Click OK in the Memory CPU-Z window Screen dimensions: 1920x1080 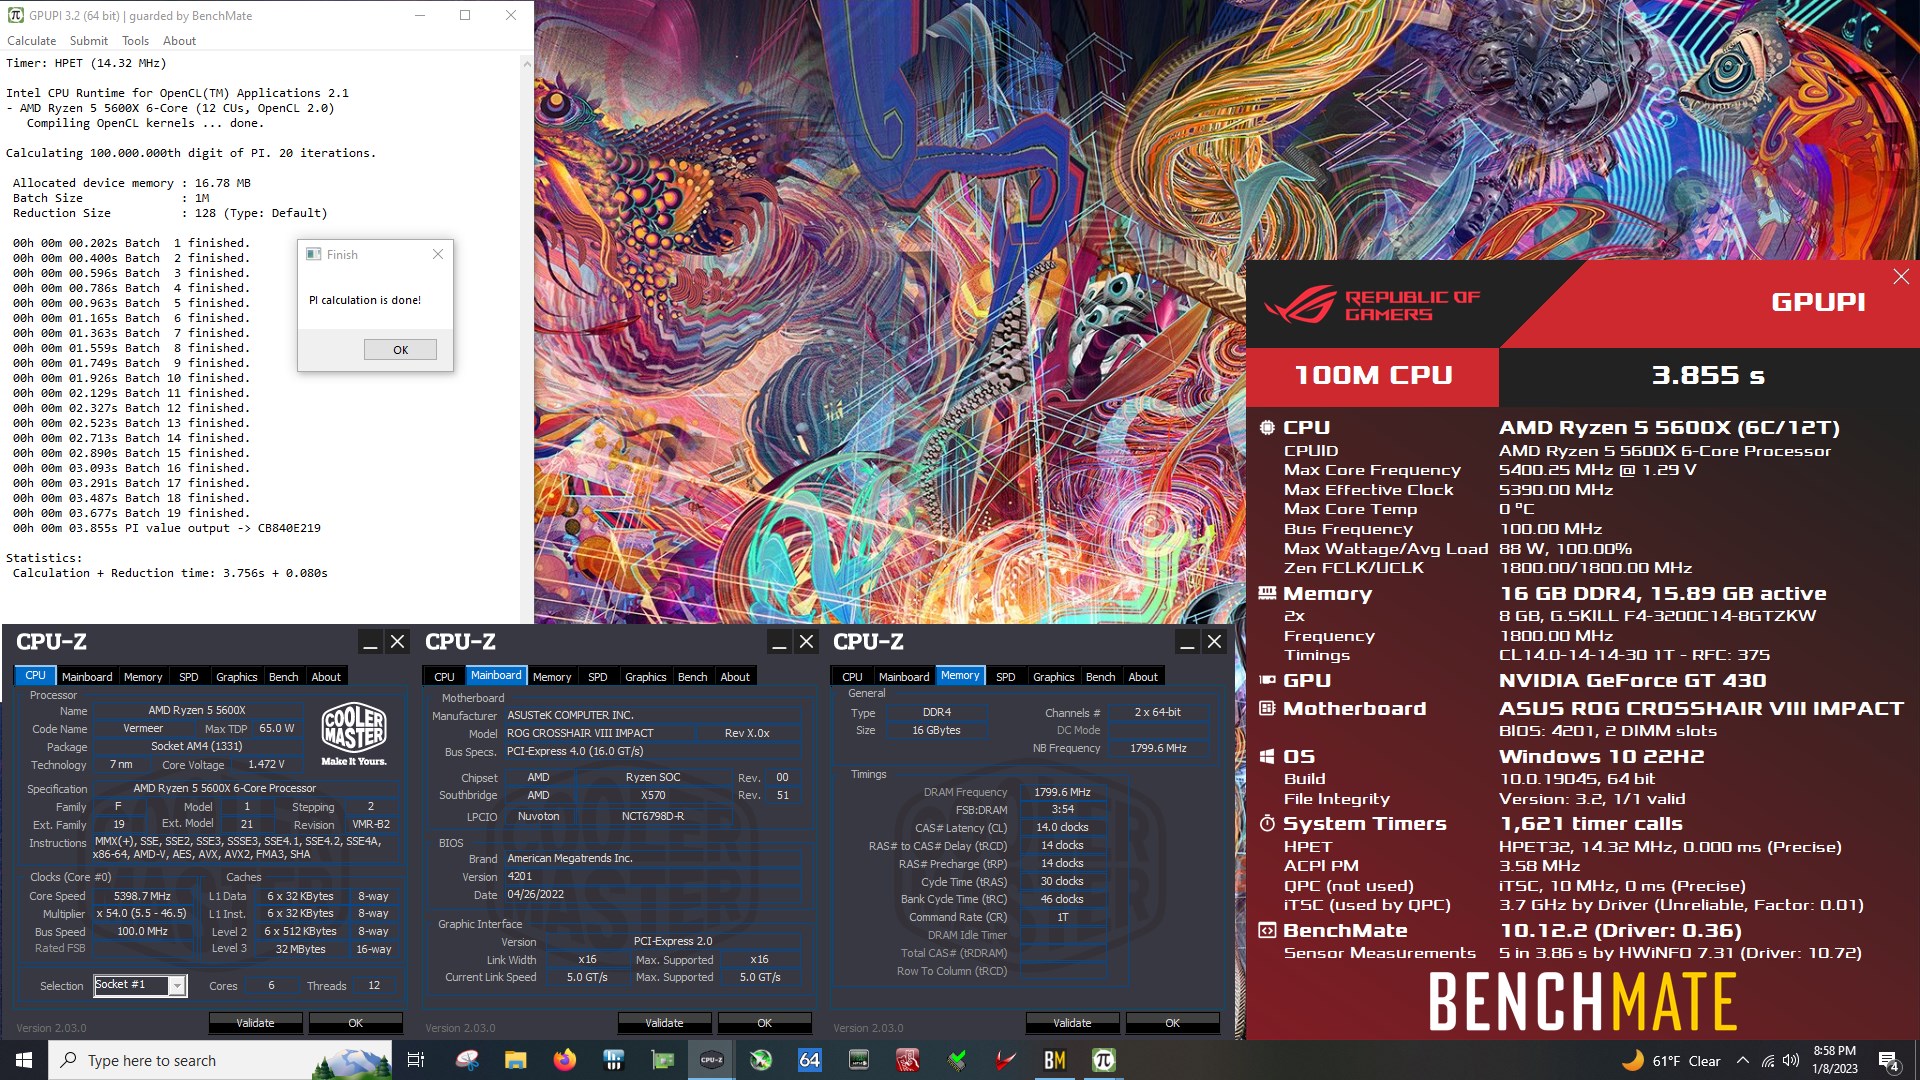click(x=1172, y=1023)
